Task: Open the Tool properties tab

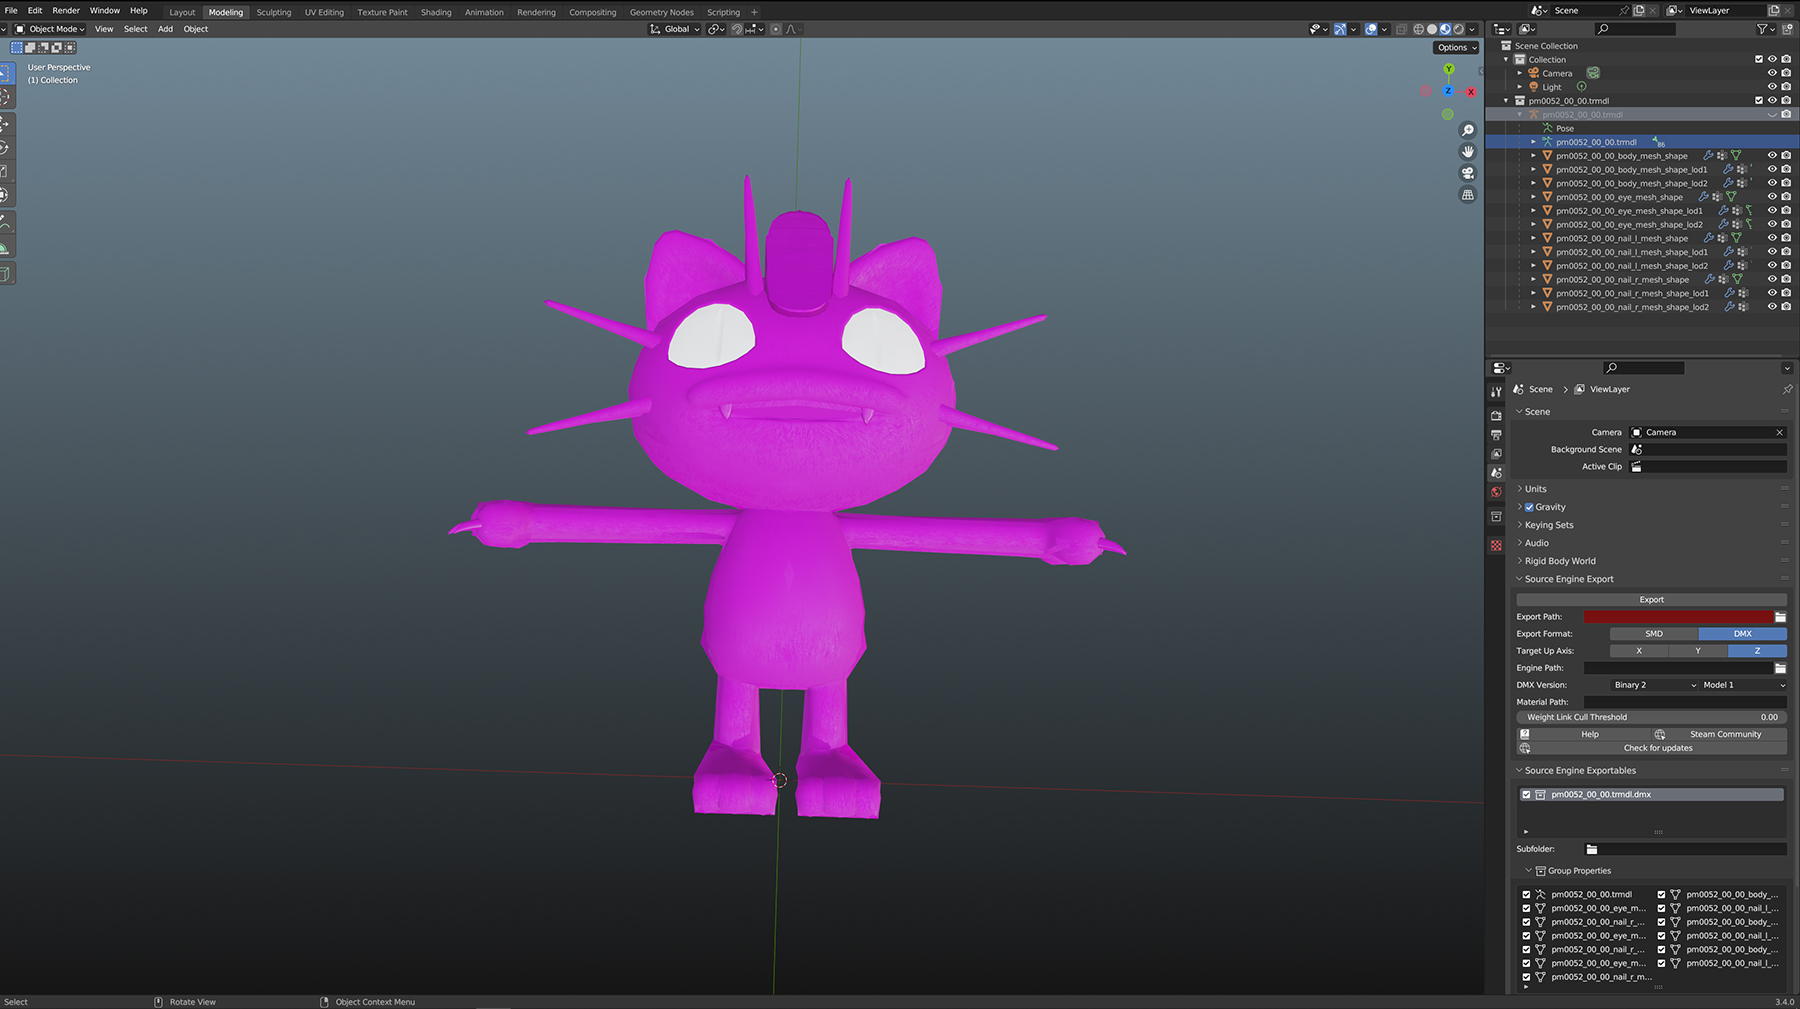Action: (x=1496, y=392)
